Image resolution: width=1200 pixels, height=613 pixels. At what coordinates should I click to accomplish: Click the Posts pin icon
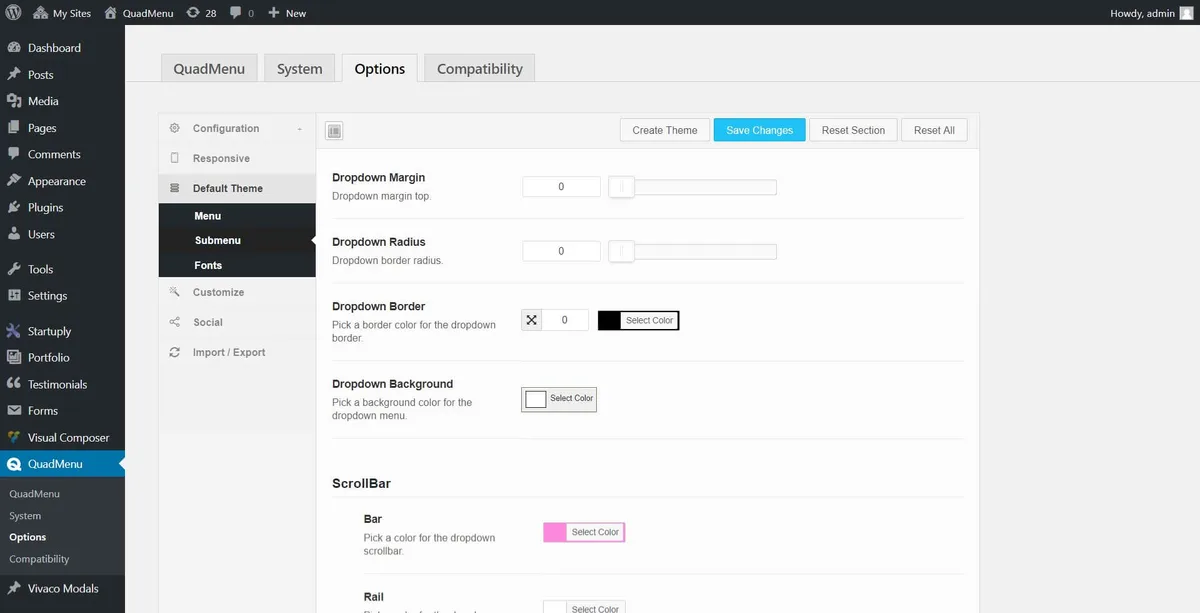14,74
